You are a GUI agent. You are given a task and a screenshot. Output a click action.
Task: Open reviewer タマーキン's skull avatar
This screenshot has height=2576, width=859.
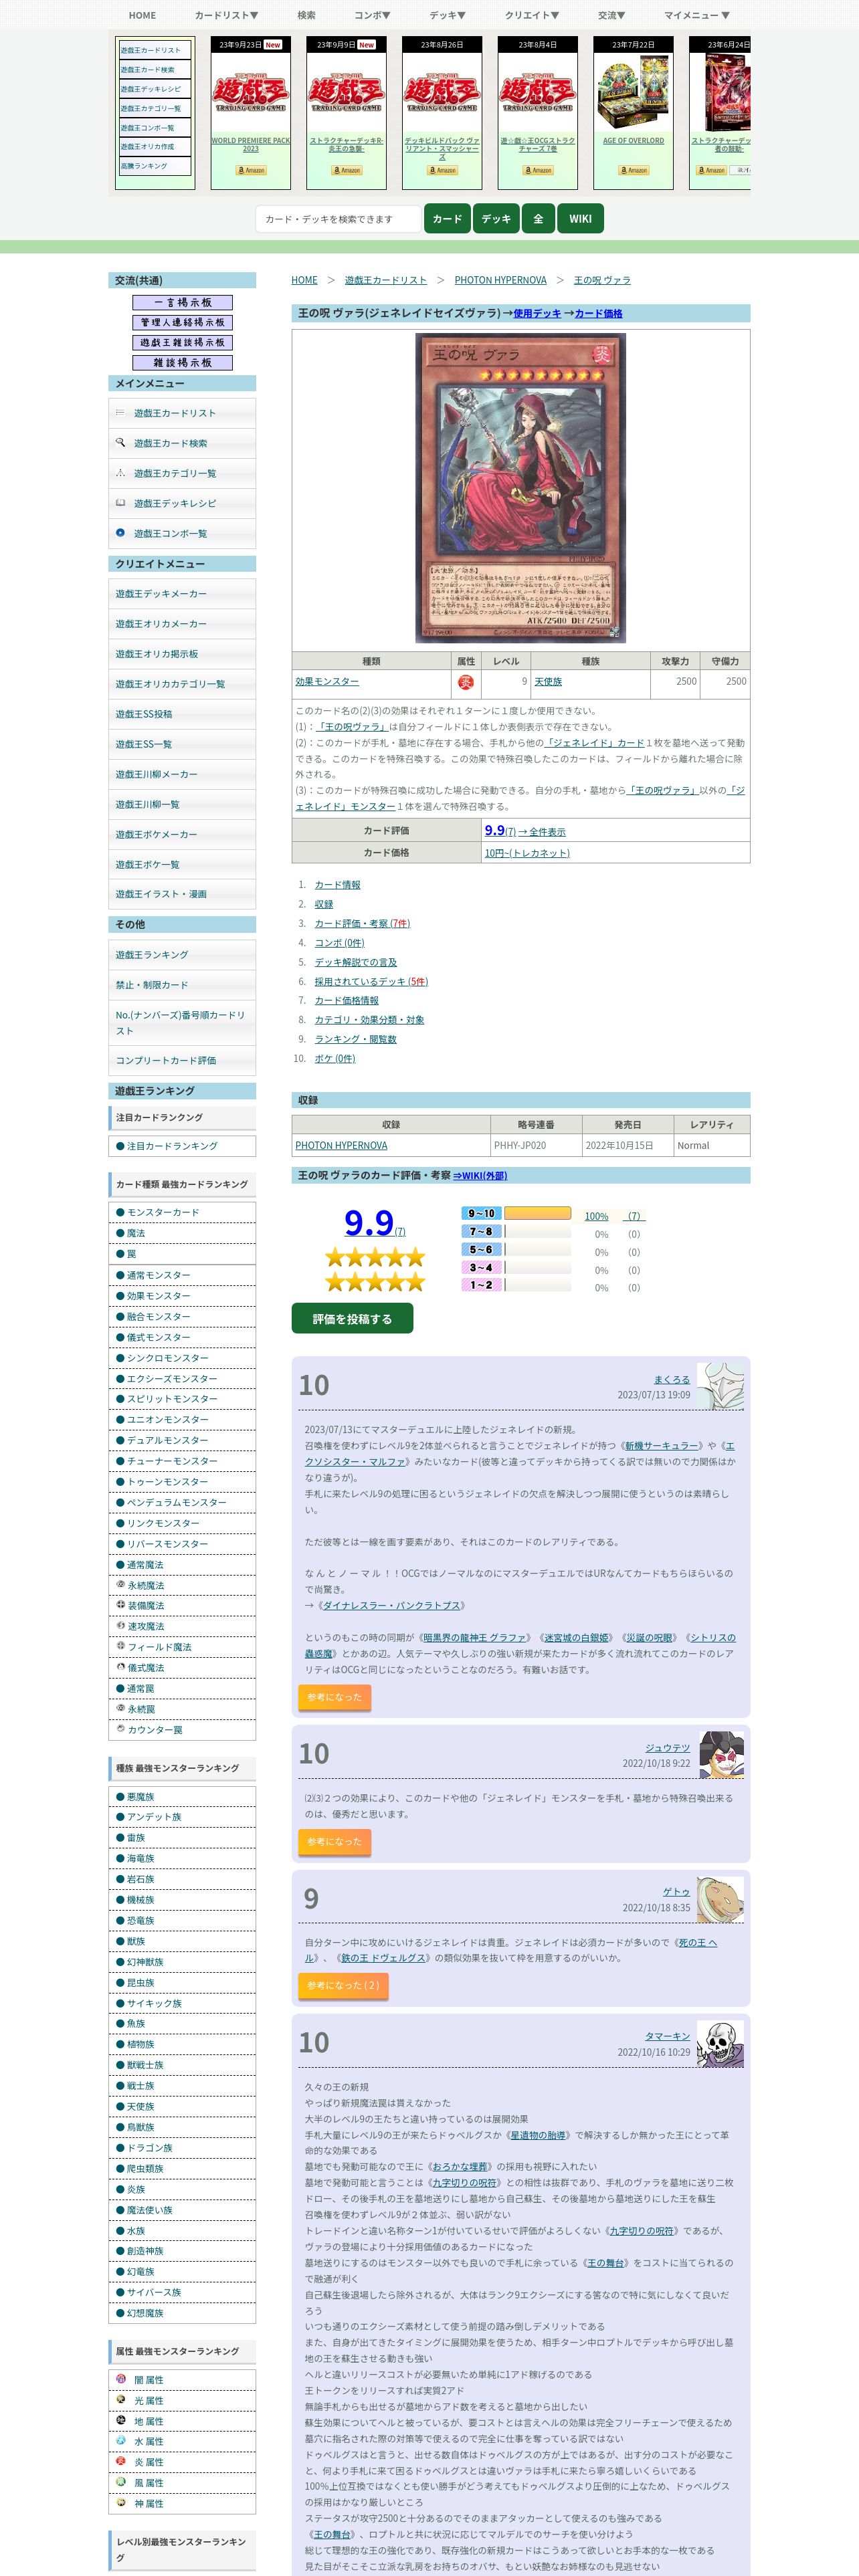pos(720,2044)
